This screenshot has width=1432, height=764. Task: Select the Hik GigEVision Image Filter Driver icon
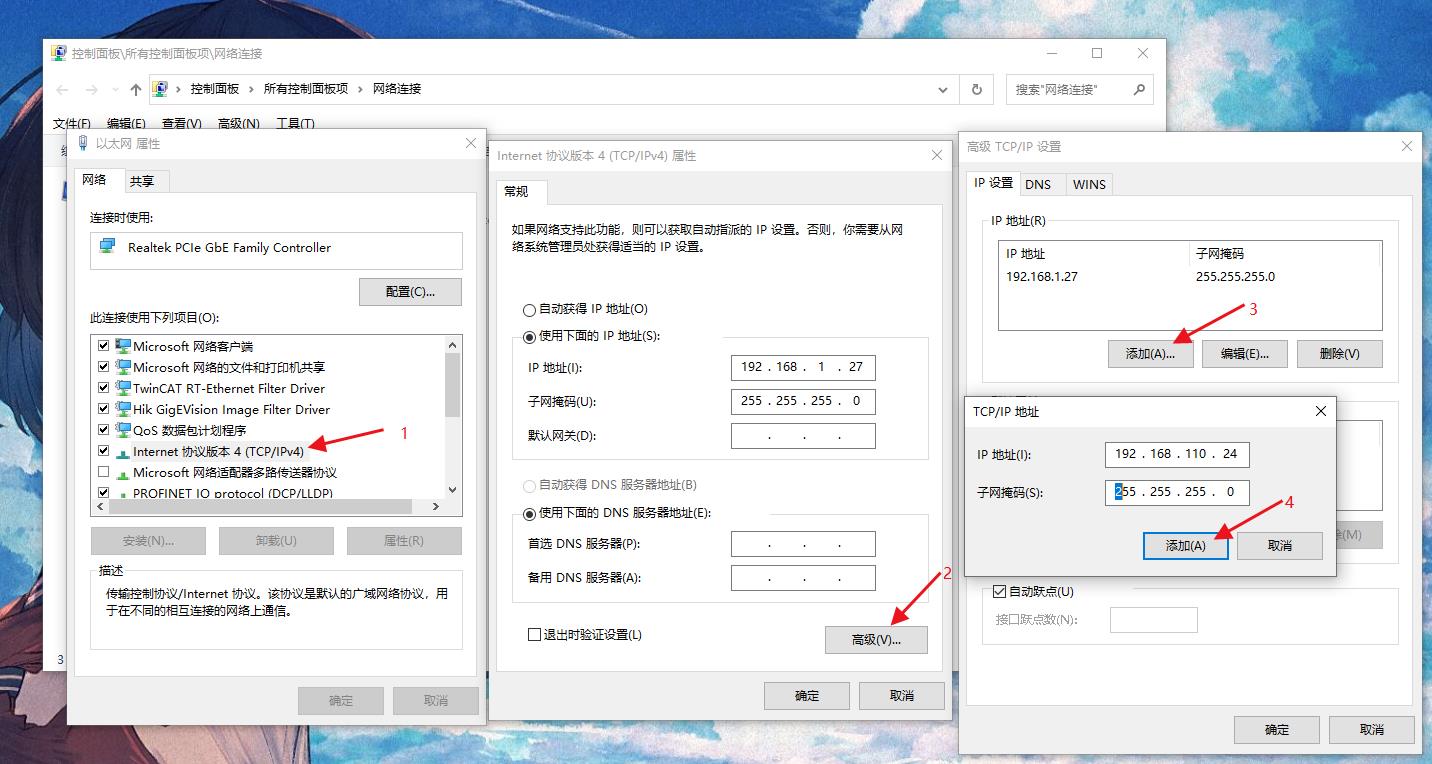click(x=123, y=409)
